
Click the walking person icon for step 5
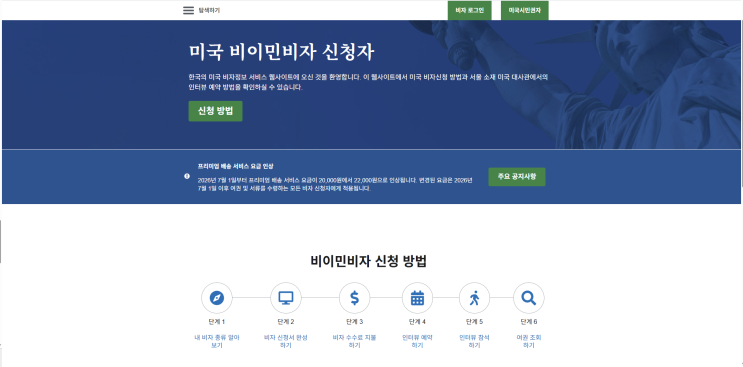click(x=474, y=298)
